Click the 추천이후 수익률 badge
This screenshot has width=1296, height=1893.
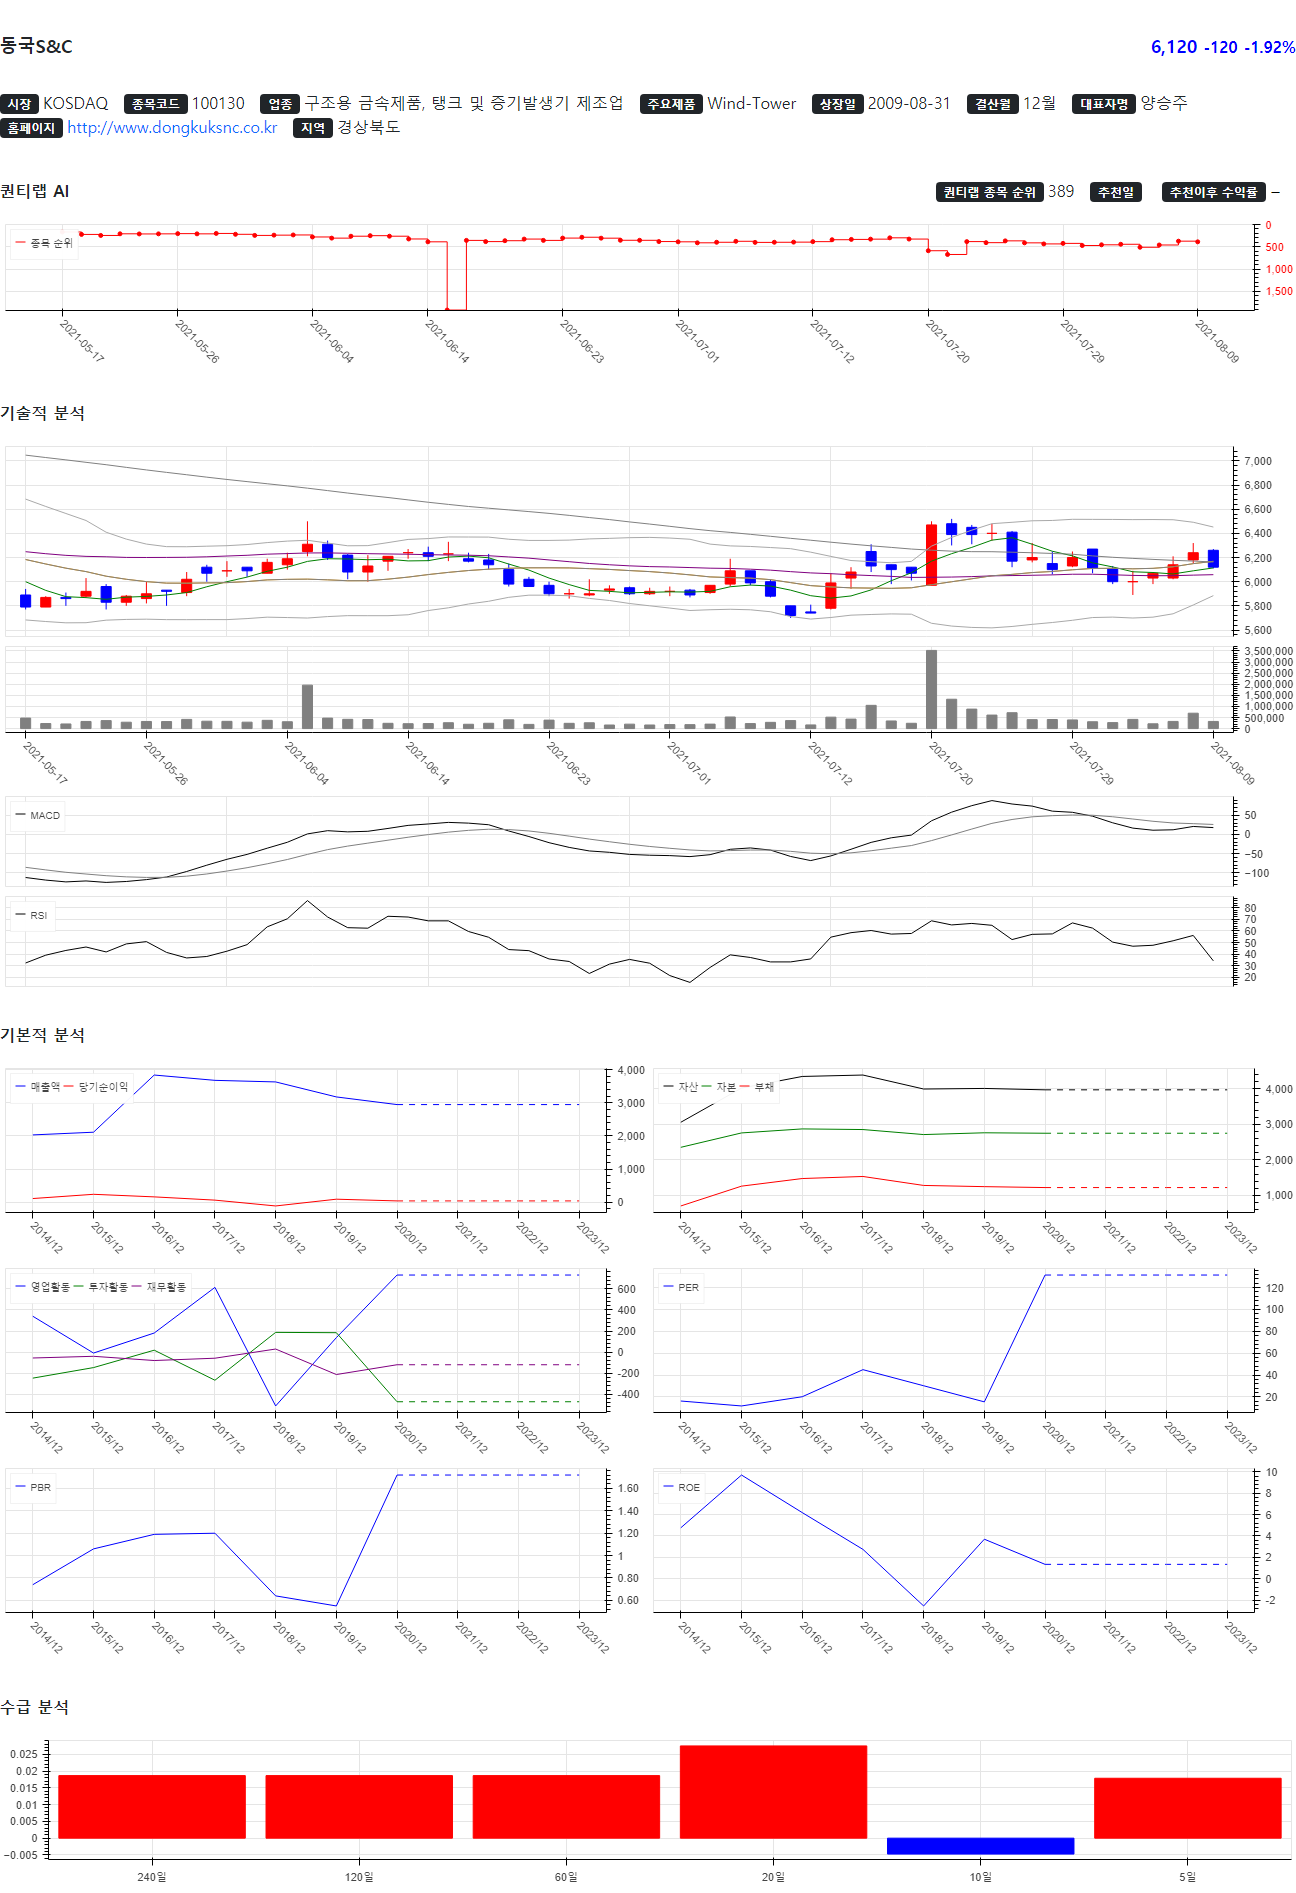[x=1214, y=192]
